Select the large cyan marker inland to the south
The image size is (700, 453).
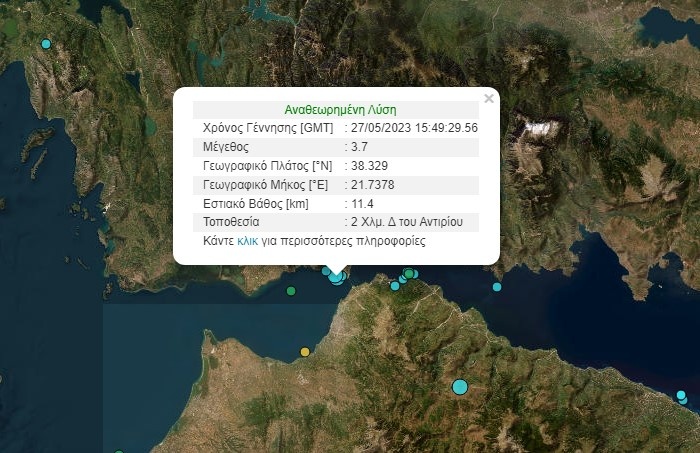[x=460, y=386]
